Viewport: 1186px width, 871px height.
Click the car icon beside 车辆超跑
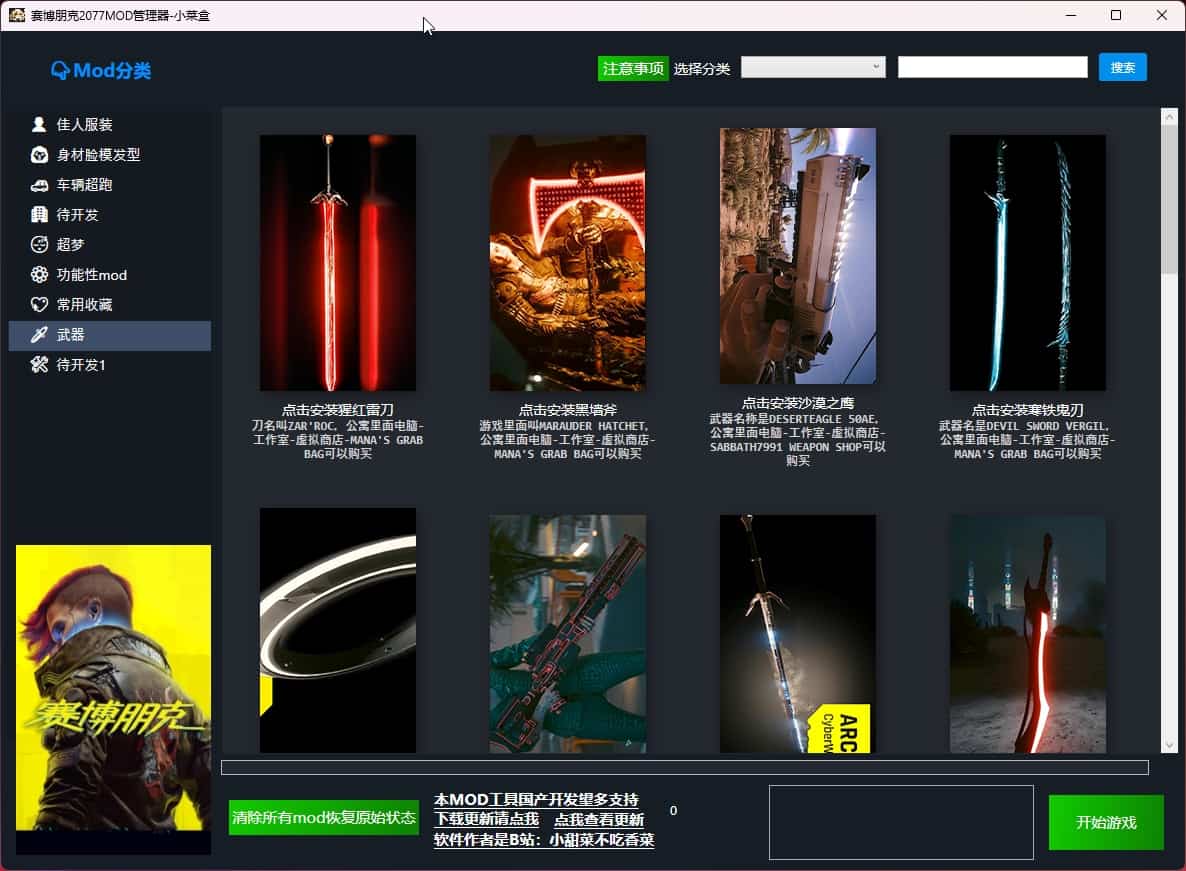tap(39, 185)
